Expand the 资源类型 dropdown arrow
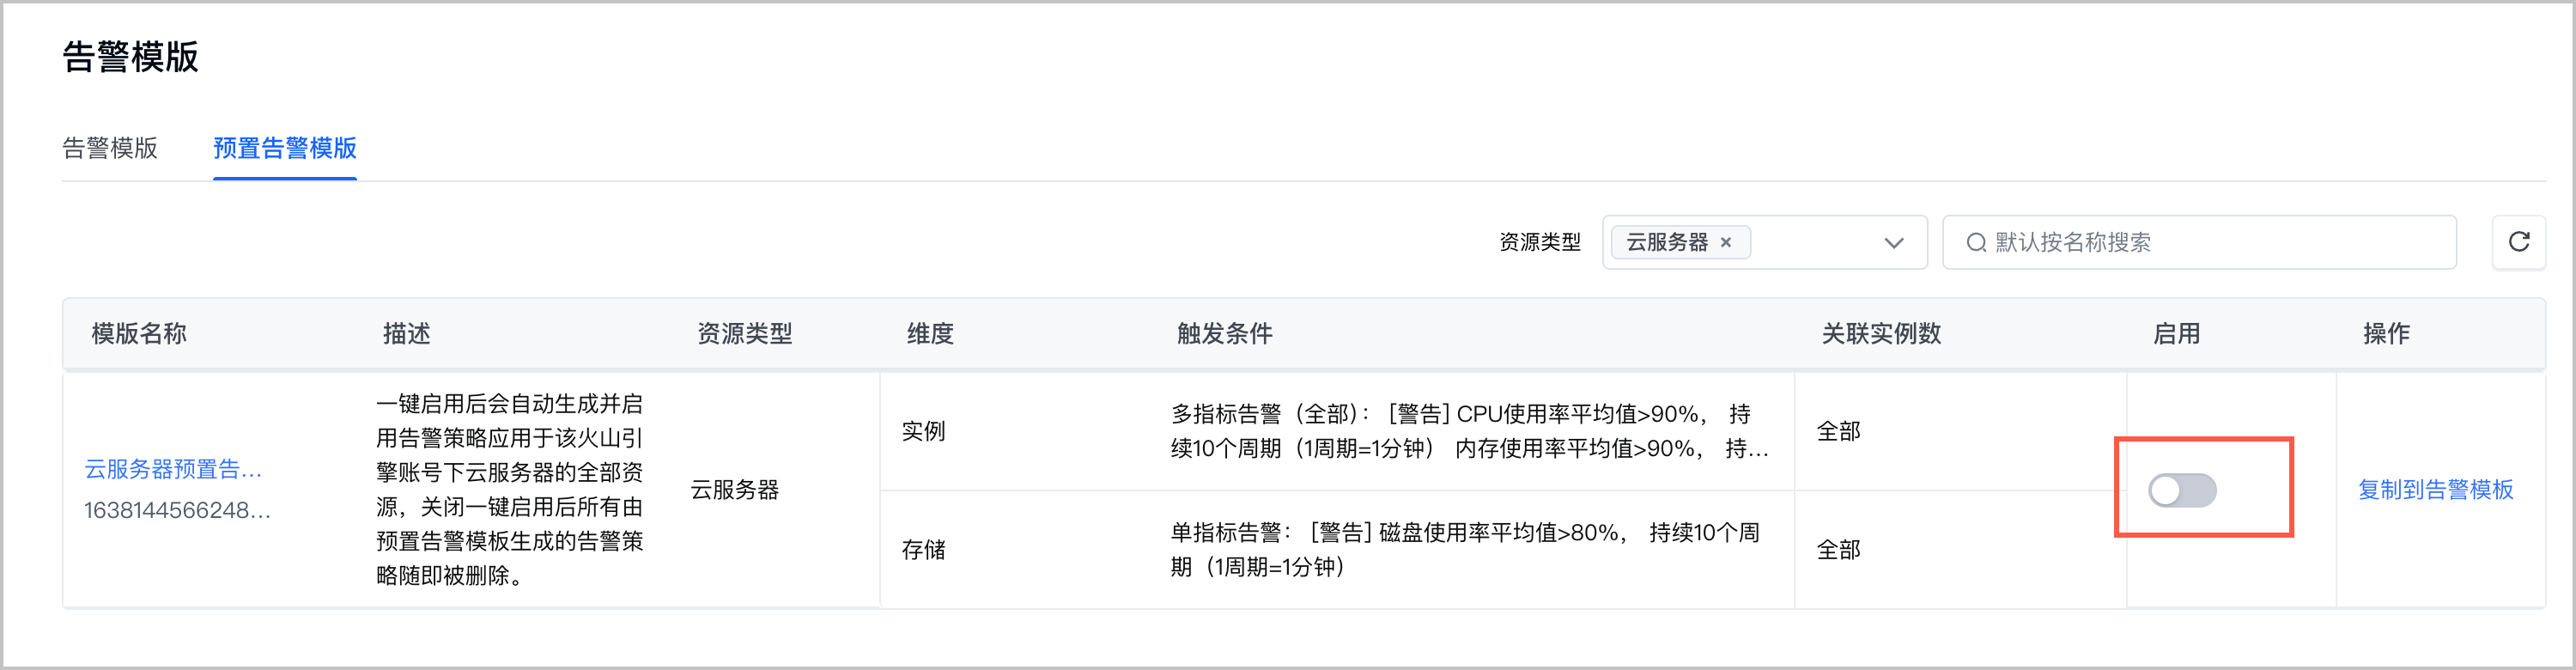 point(1893,243)
